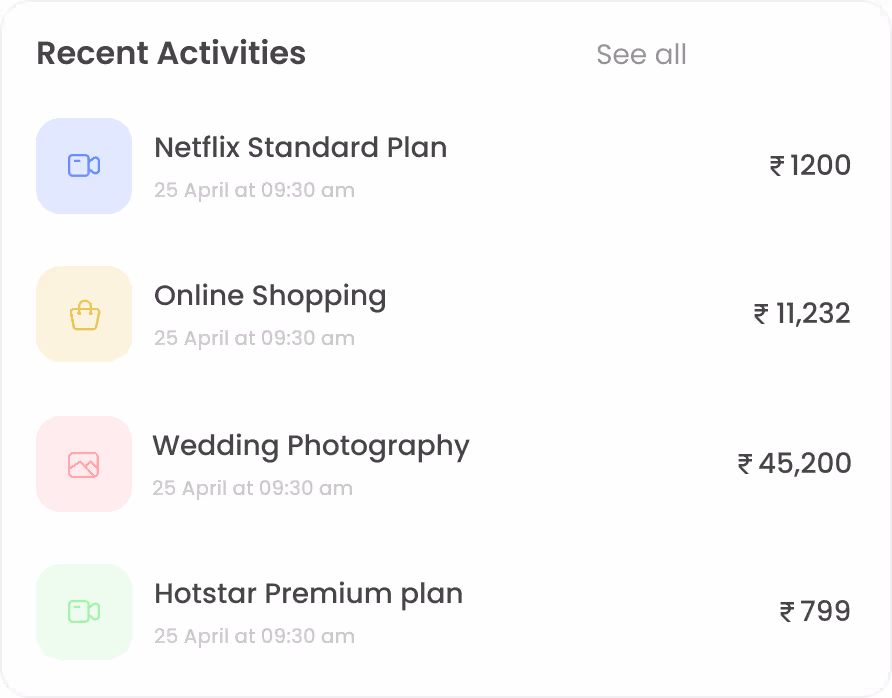Viewport: 892px width, 698px height.
Task: Click the date under Hotstar Premium plan
Action: [x=254, y=636]
